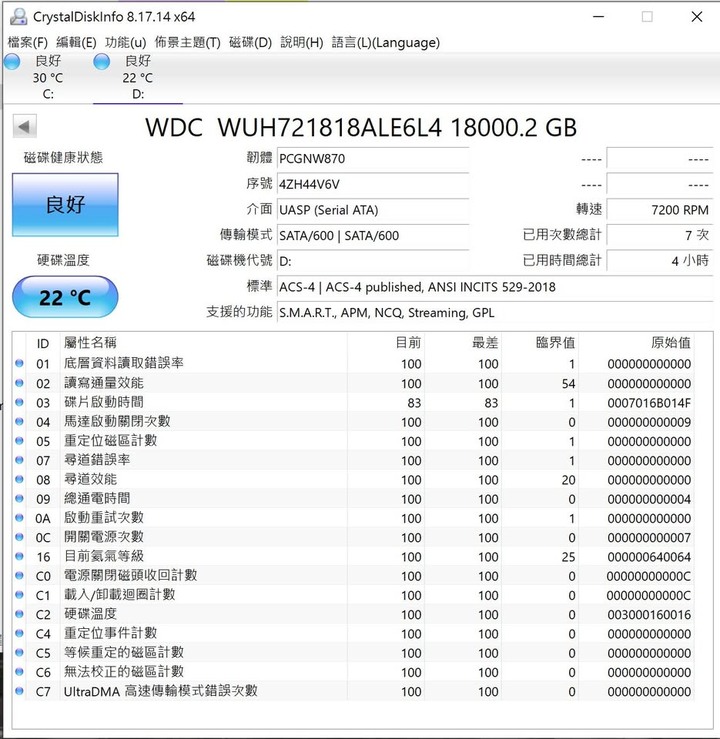
Task: Click the power on count value 7 次
Action: (660, 235)
